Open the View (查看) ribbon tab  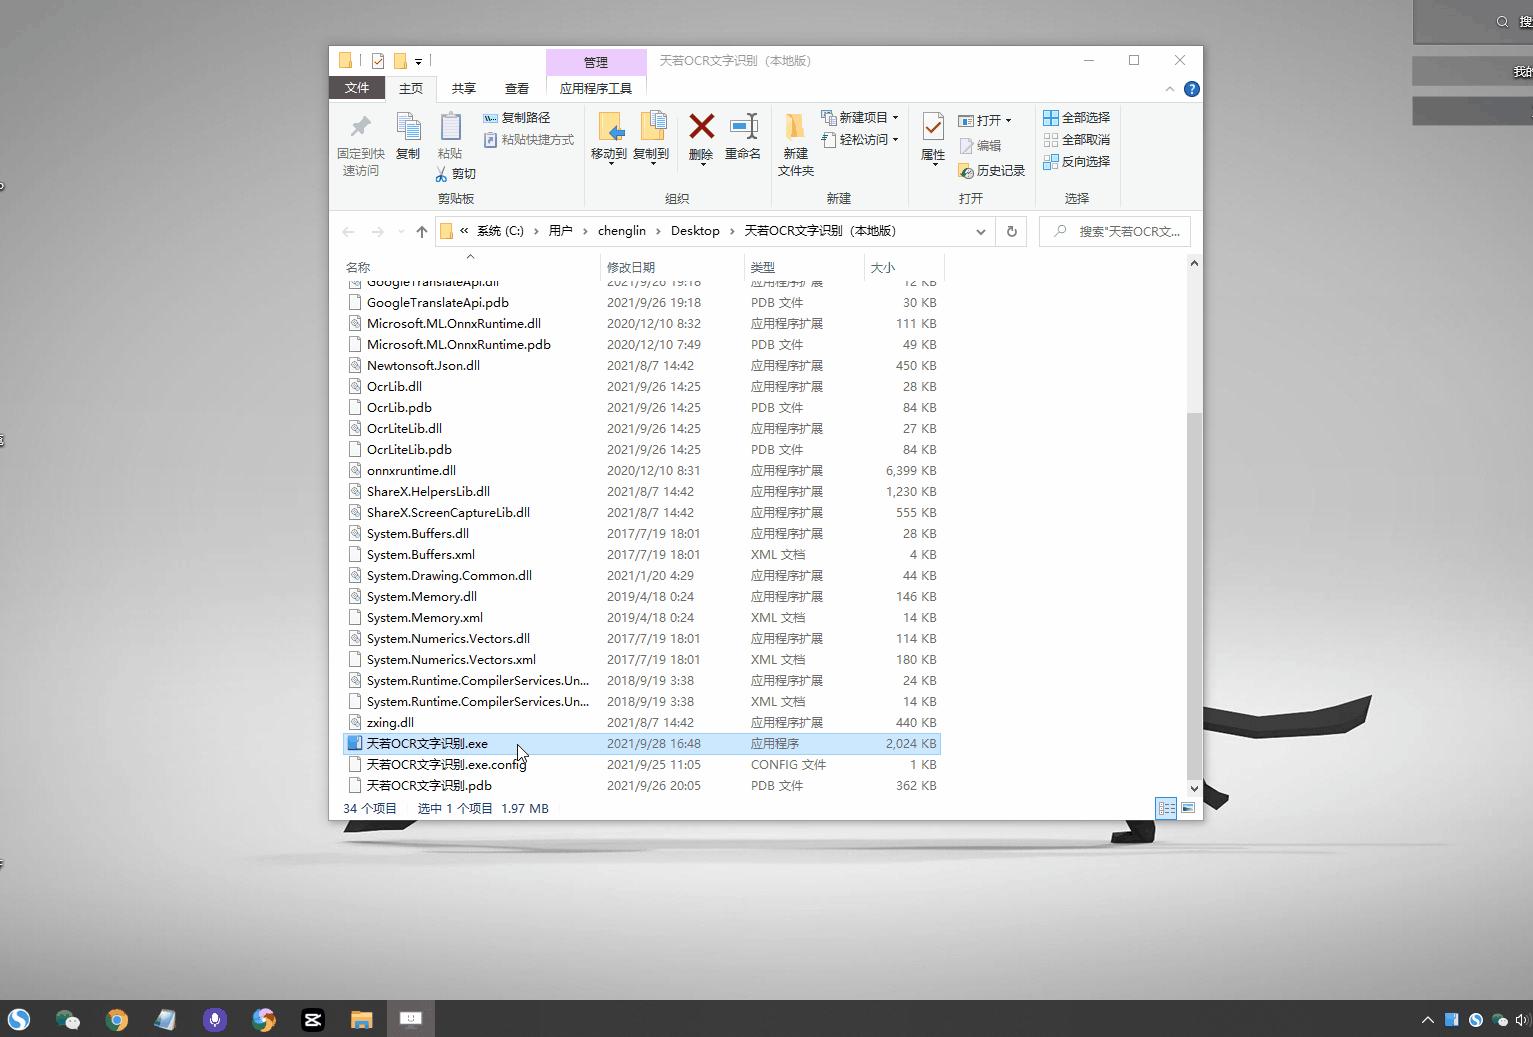pyautogui.click(x=516, y=88)
